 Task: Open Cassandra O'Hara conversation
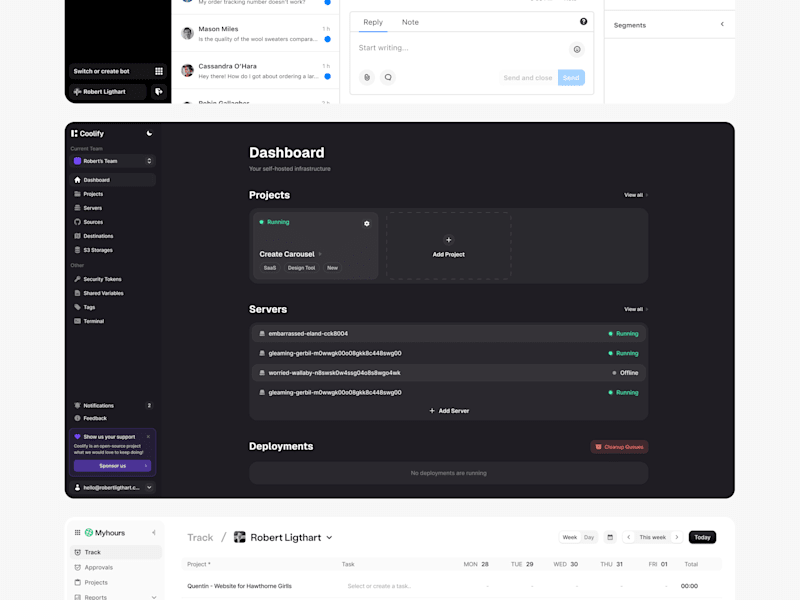tap(256, 71)
